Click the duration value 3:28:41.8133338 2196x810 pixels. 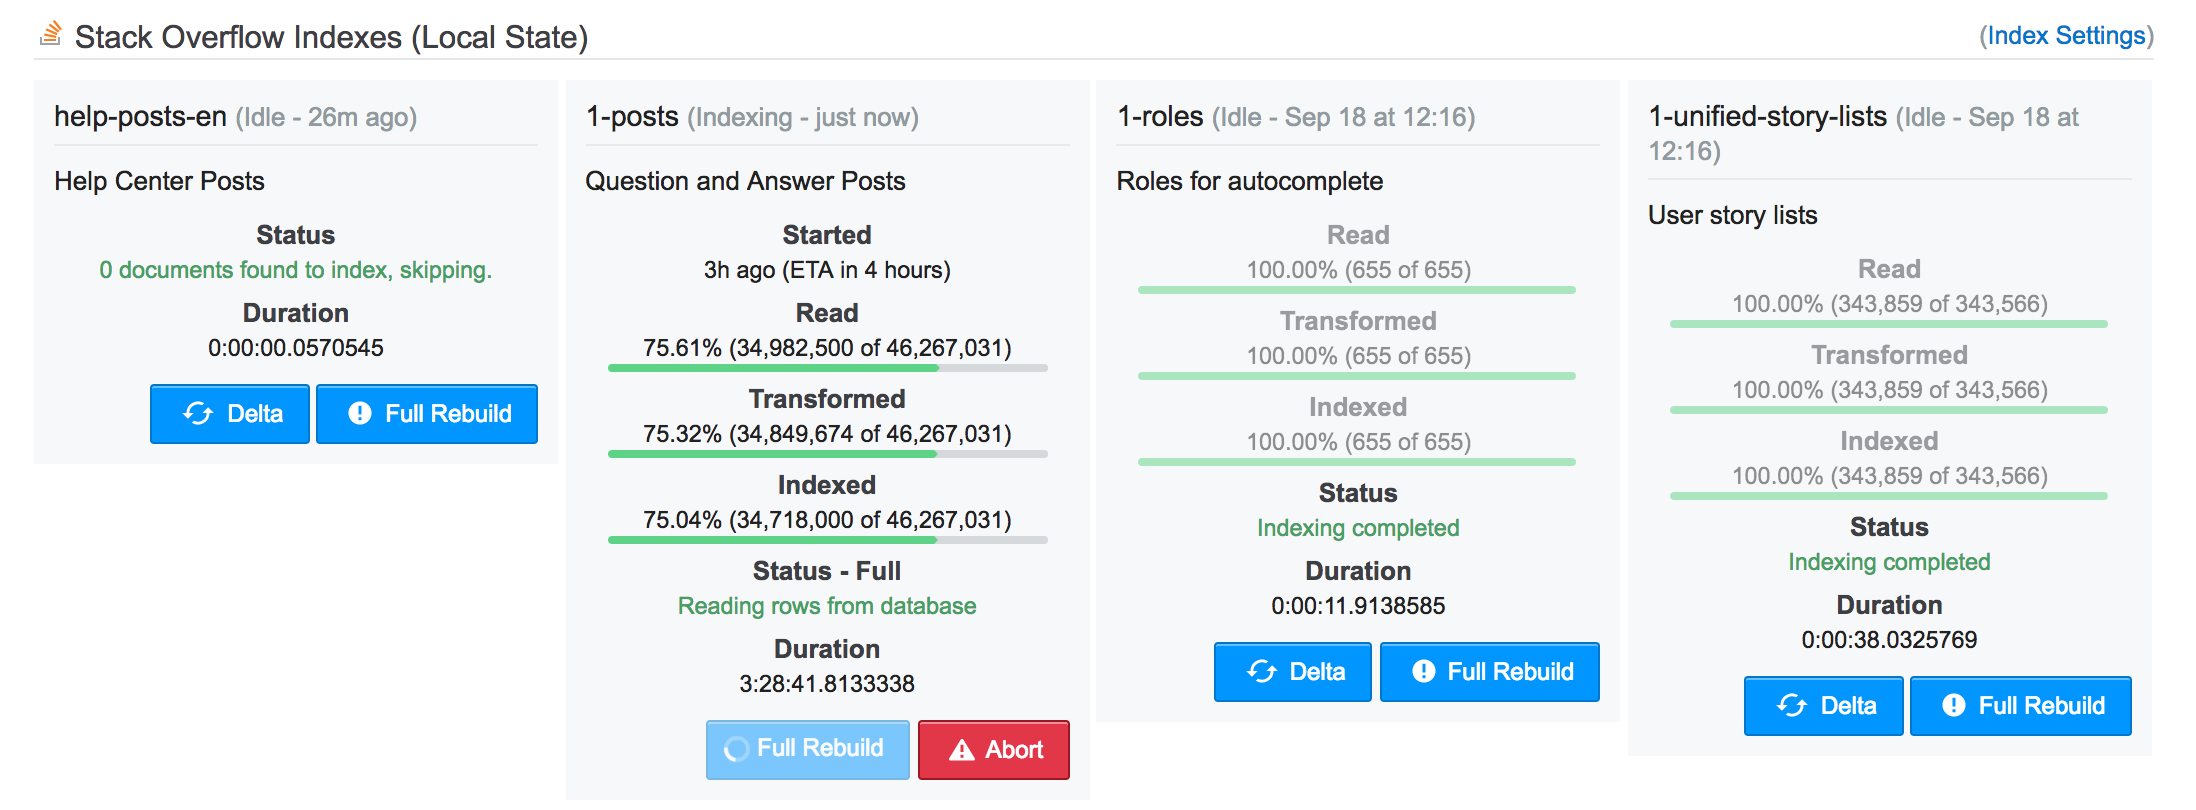(827, 684)
